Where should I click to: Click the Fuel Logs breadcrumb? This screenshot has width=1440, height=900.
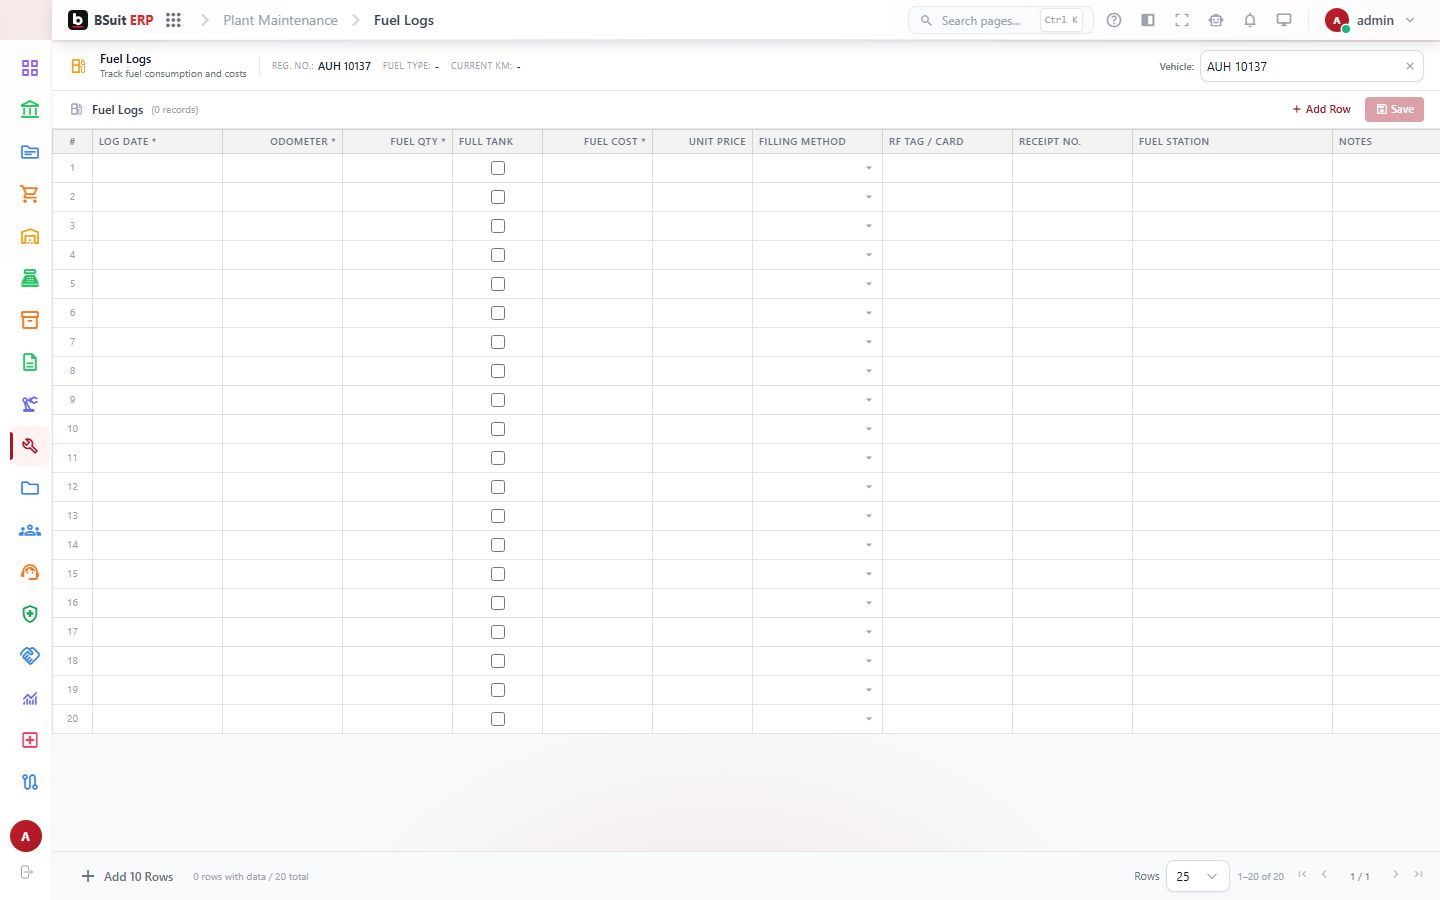pyautogui.click(x=404, y=20)
